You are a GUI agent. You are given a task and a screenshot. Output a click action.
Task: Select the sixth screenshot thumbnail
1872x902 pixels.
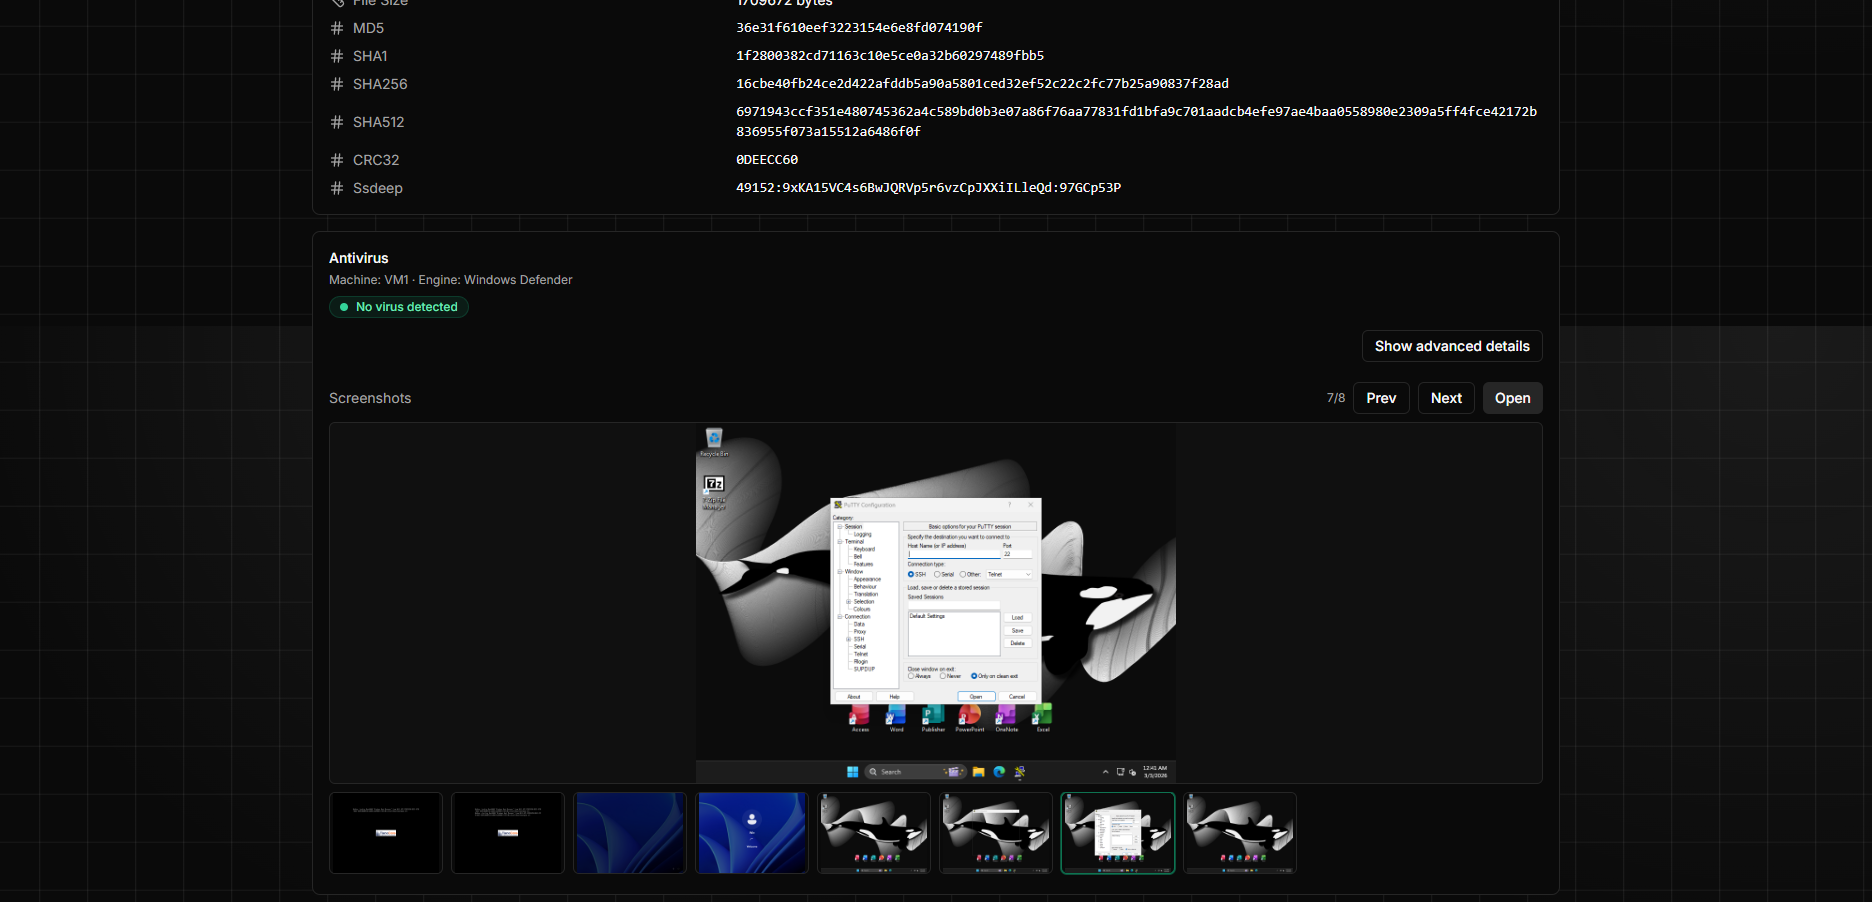click(996, 833)
